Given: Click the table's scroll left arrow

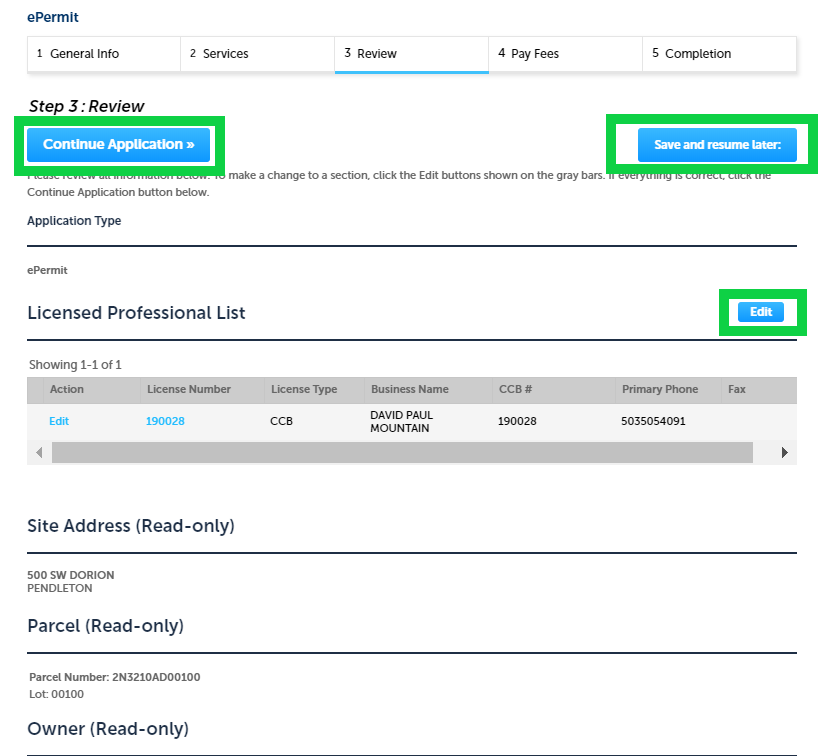Looking at the screenshot, I should (x=39, y=453).
